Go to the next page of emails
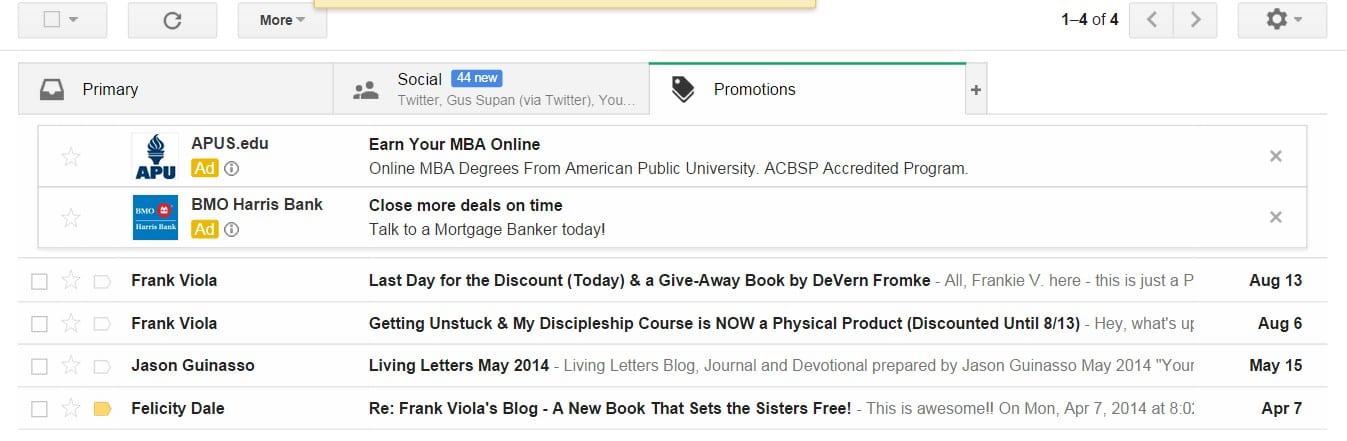Image resolution: width=1347 pixels, height=441 pixels. point(1195,20)
